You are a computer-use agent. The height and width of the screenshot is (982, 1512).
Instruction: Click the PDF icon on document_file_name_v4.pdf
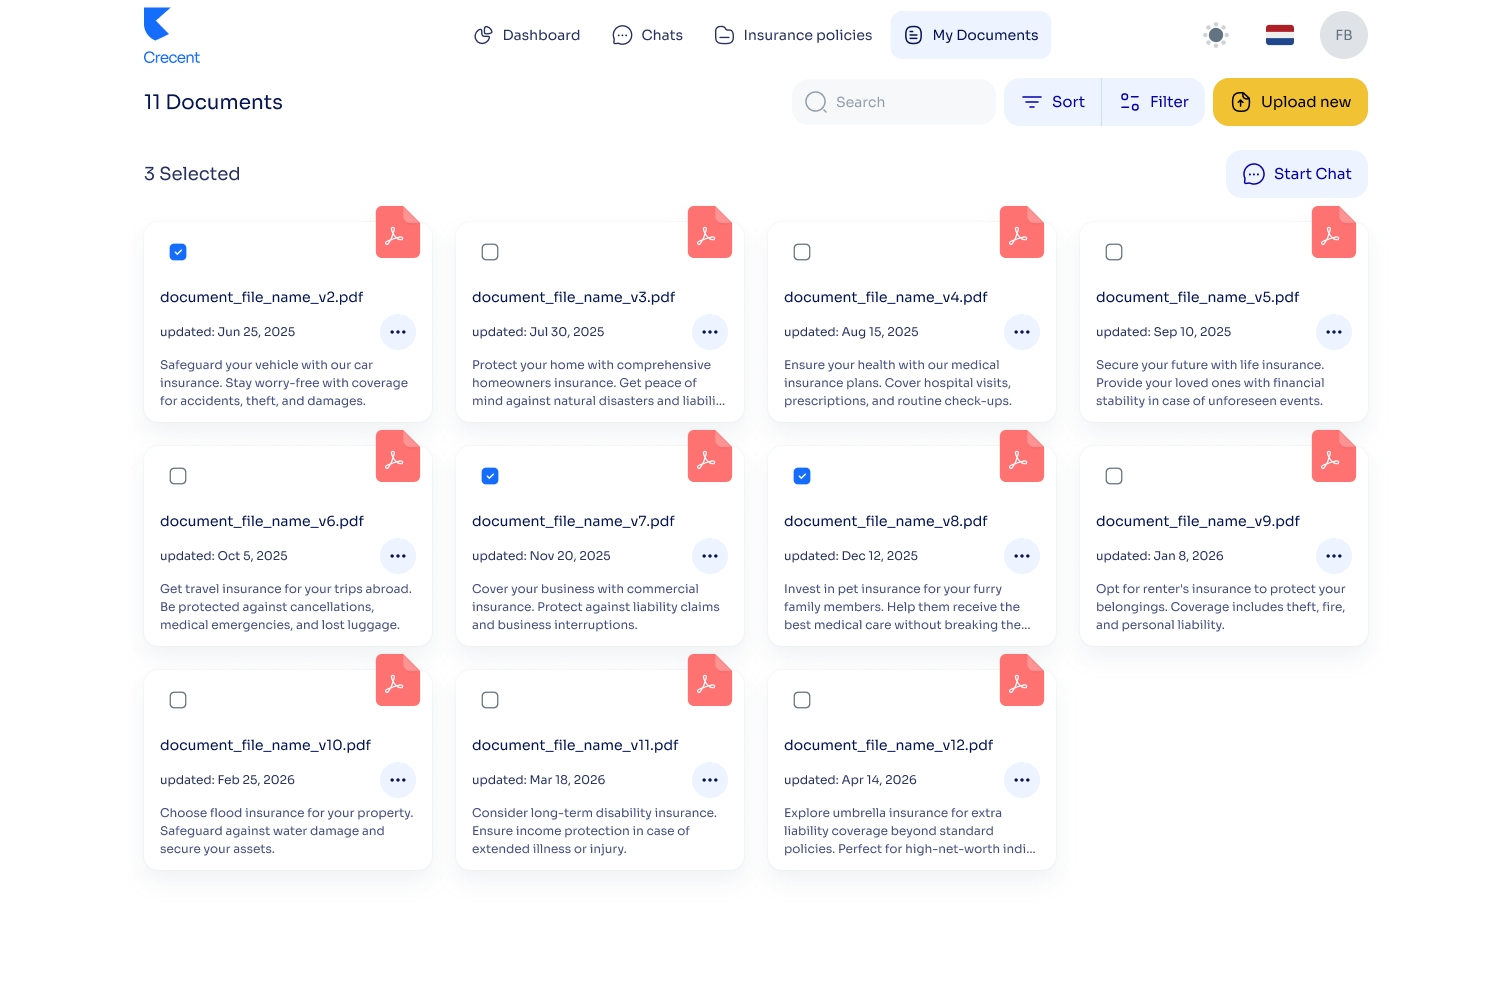tap(1022, 232)
